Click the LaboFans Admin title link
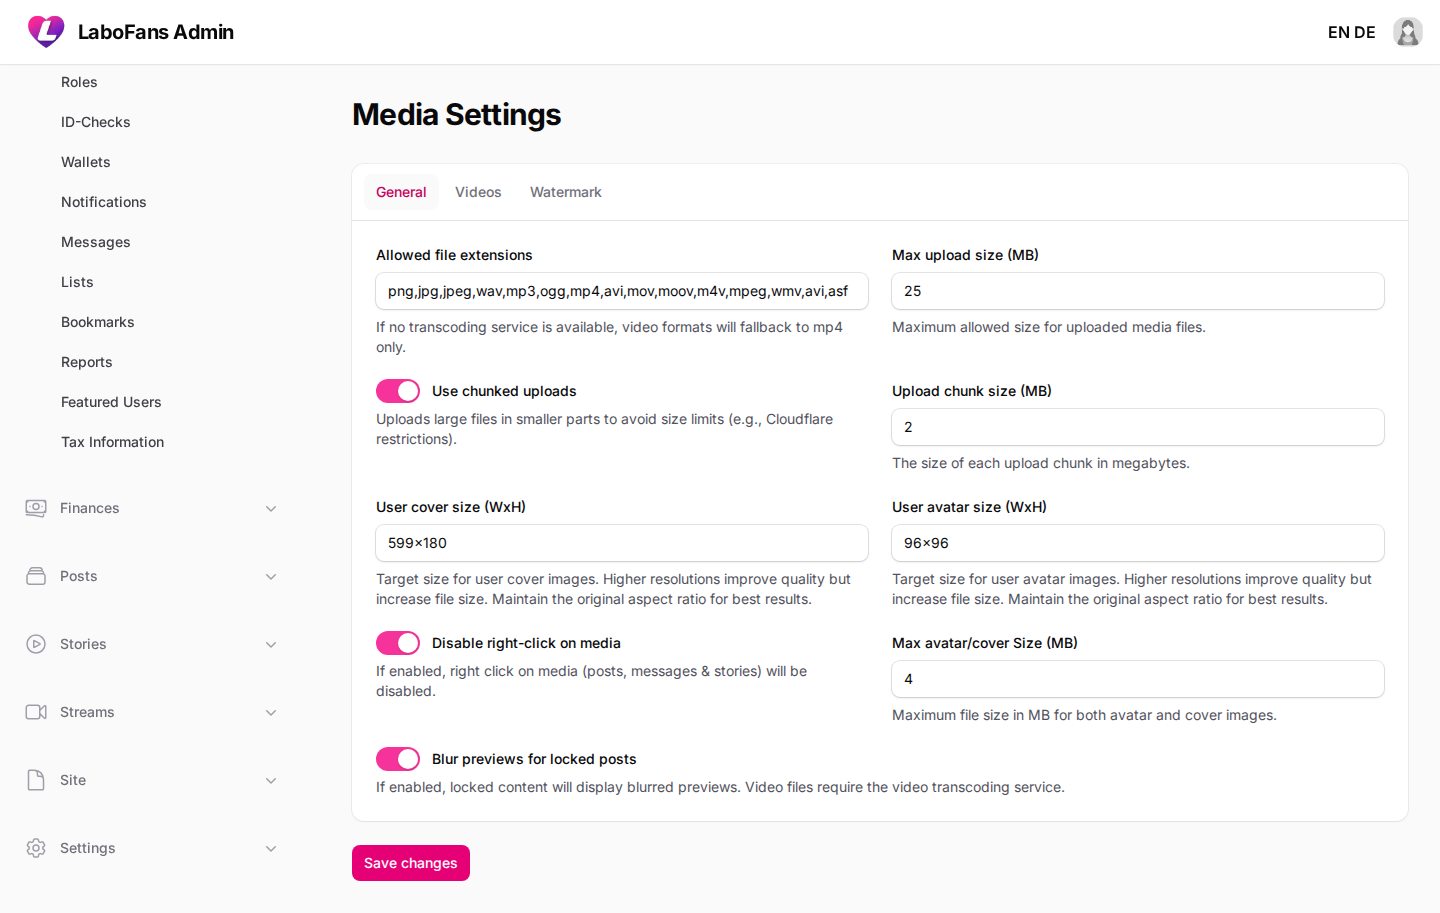Image resolution: width=1440 pixels, height=913 pixels. [156, 32]
